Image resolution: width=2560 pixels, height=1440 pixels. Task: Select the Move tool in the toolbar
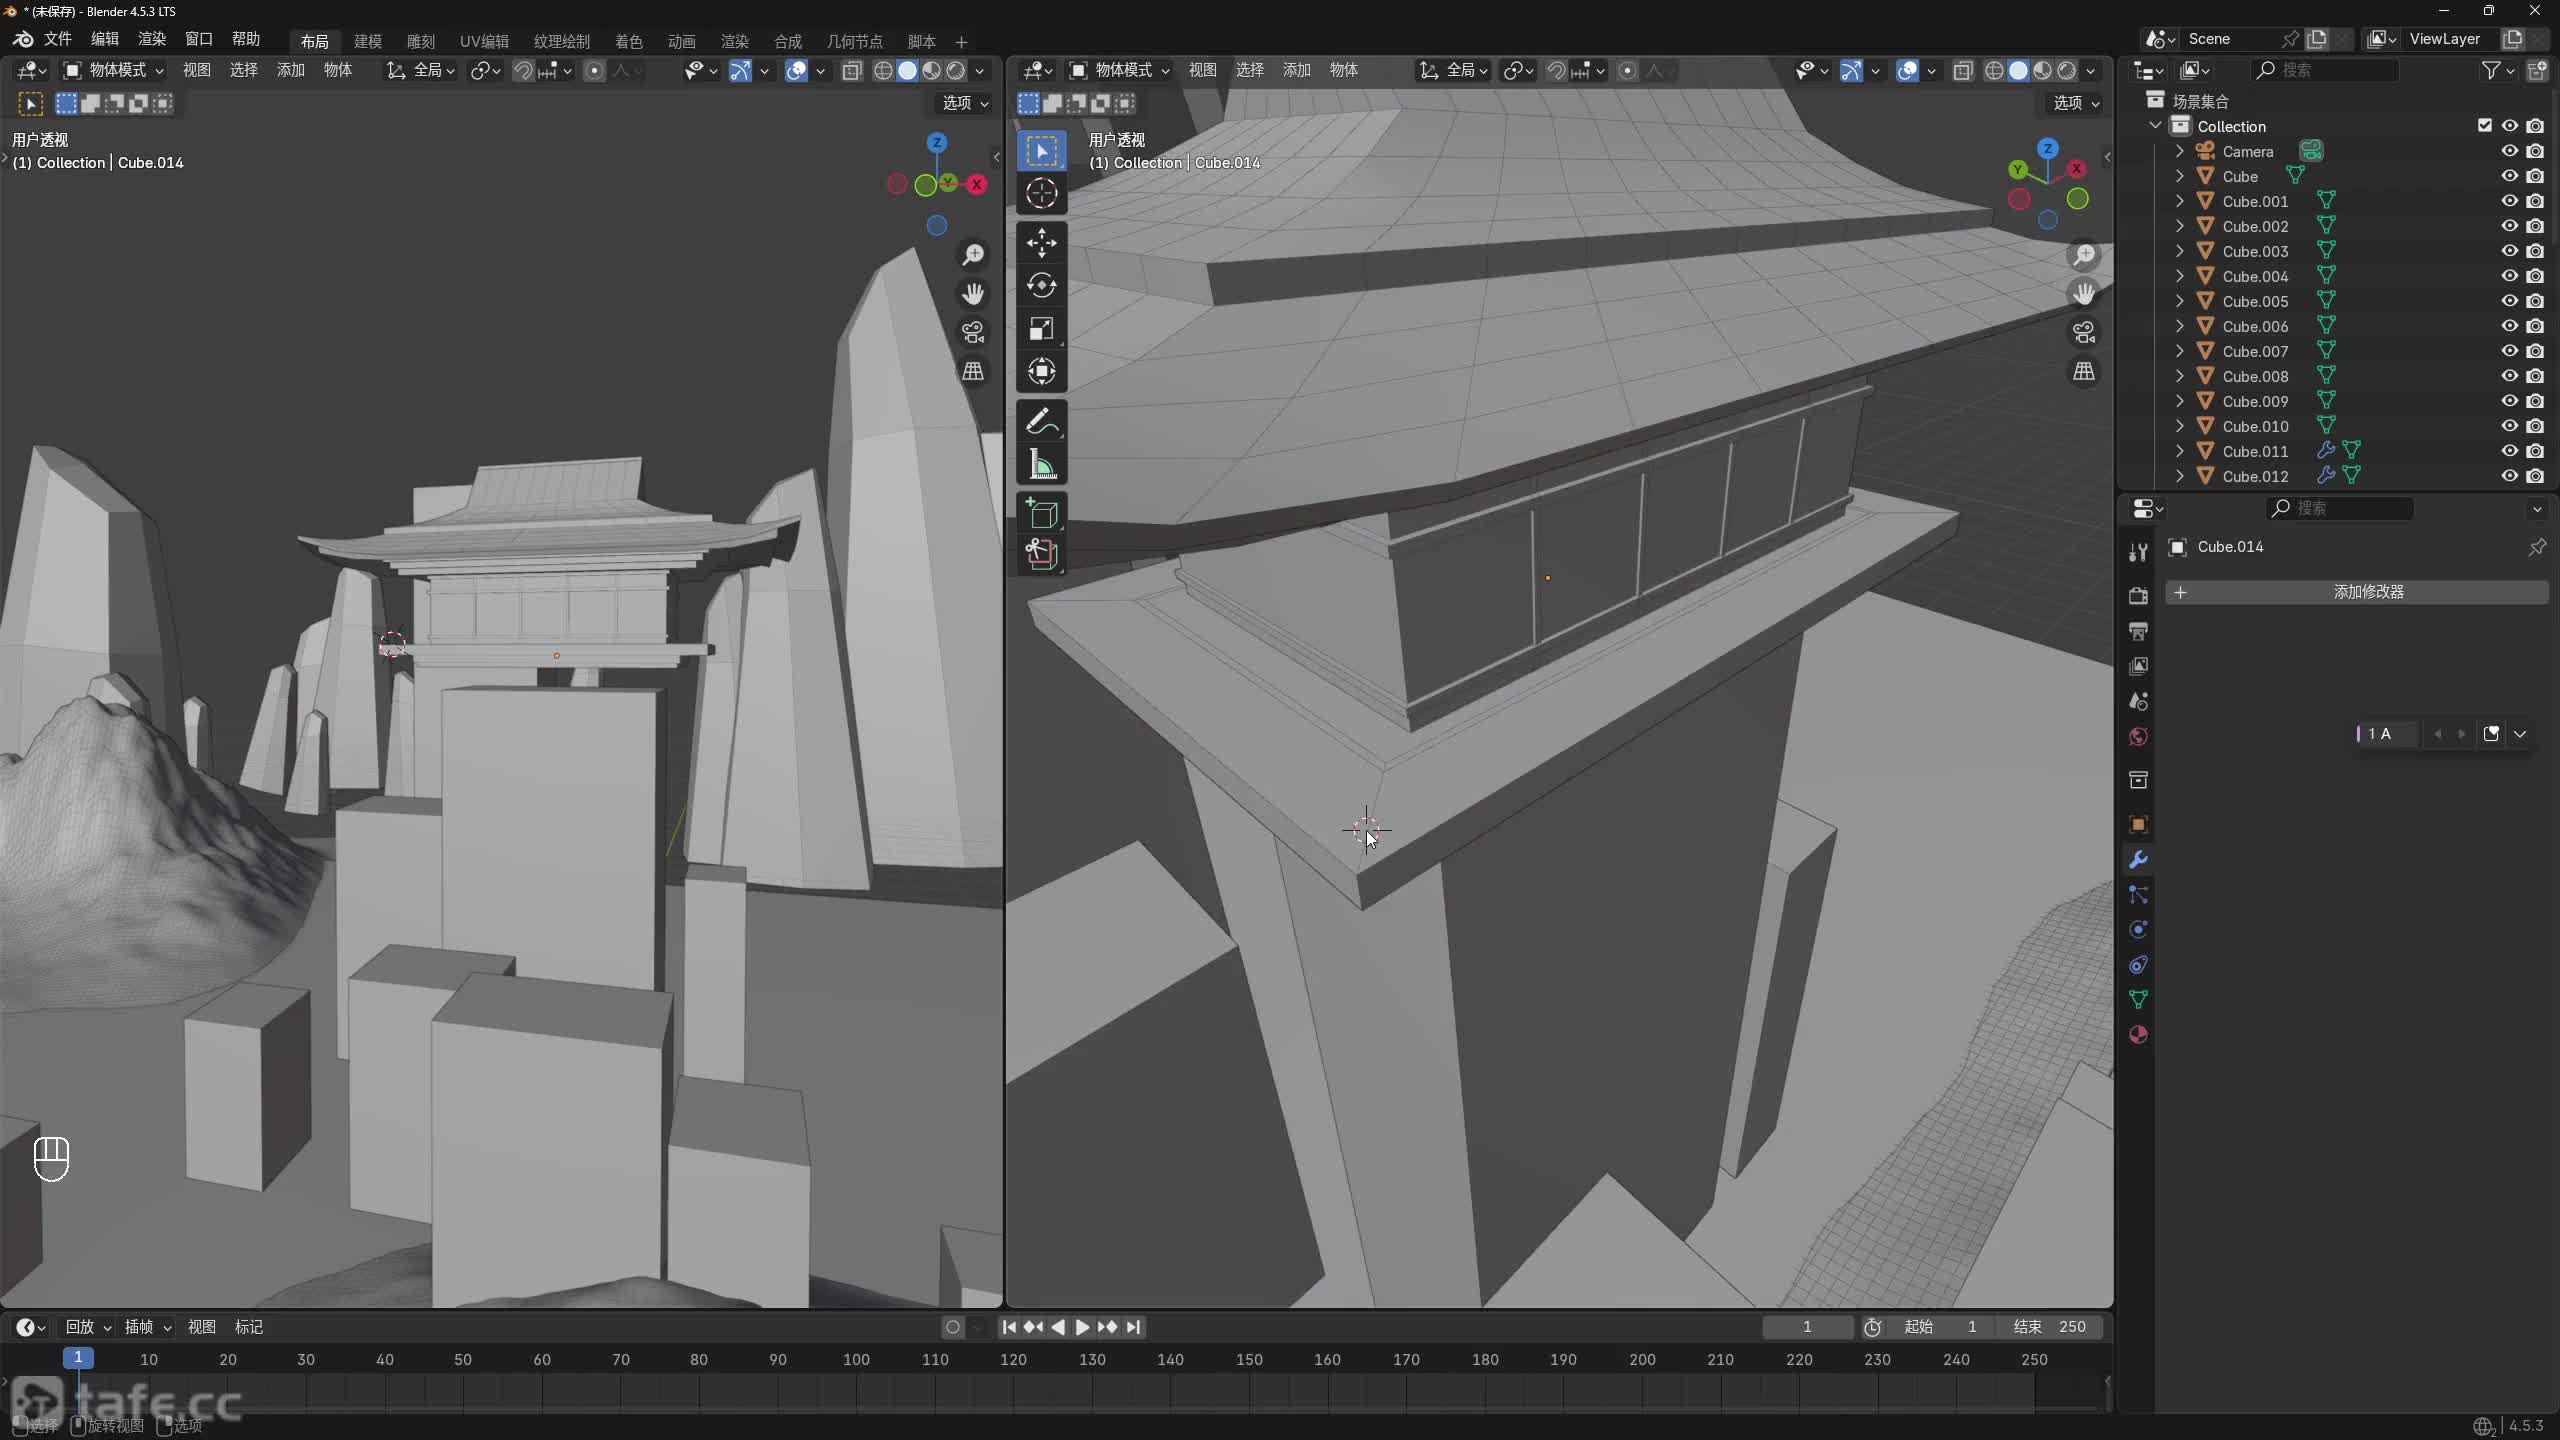tap(1041, 242)
